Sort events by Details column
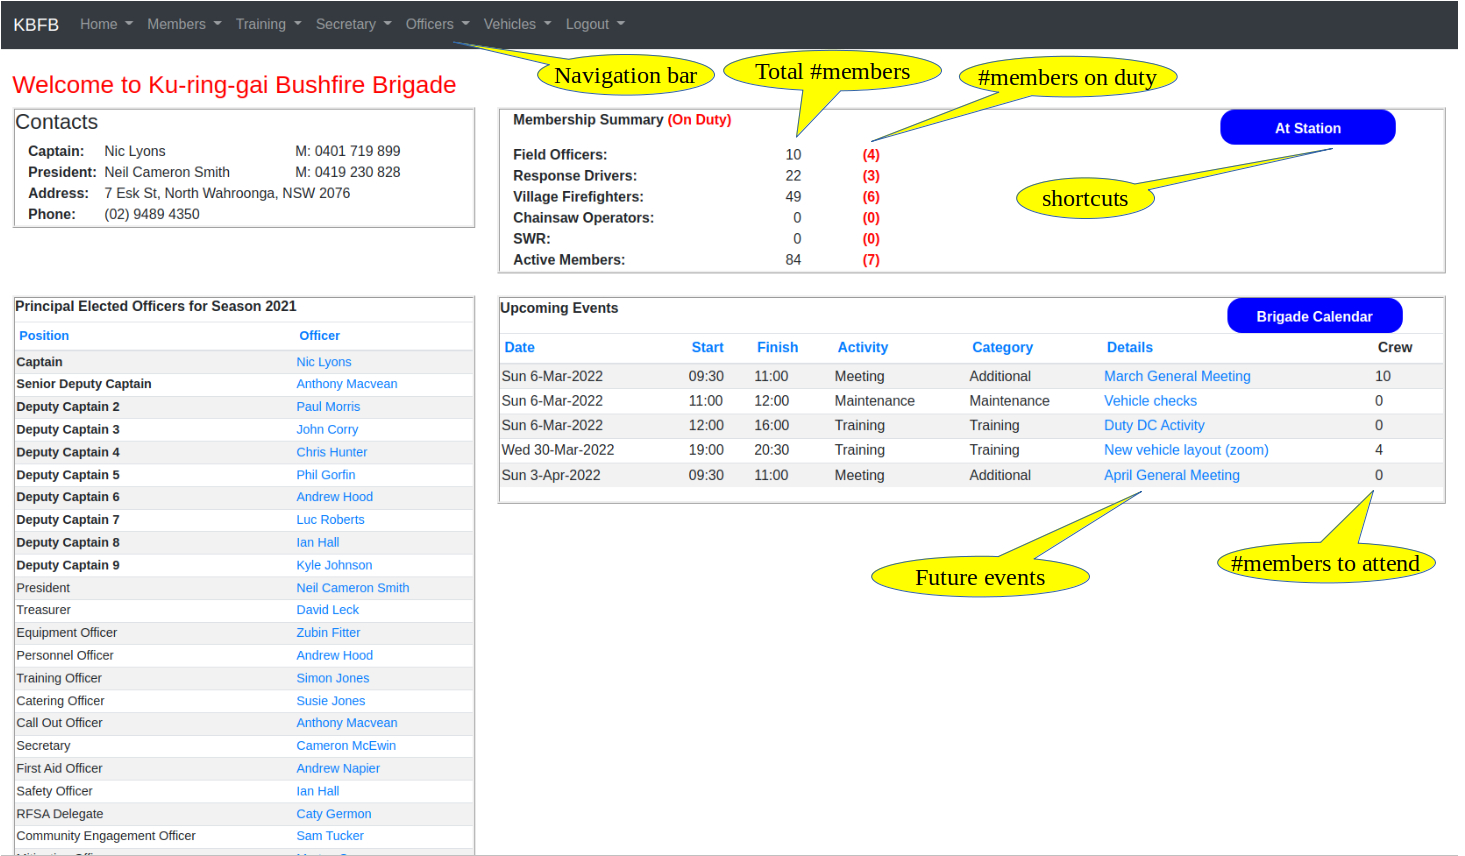1465x856 pixels. click(1129, 347)
